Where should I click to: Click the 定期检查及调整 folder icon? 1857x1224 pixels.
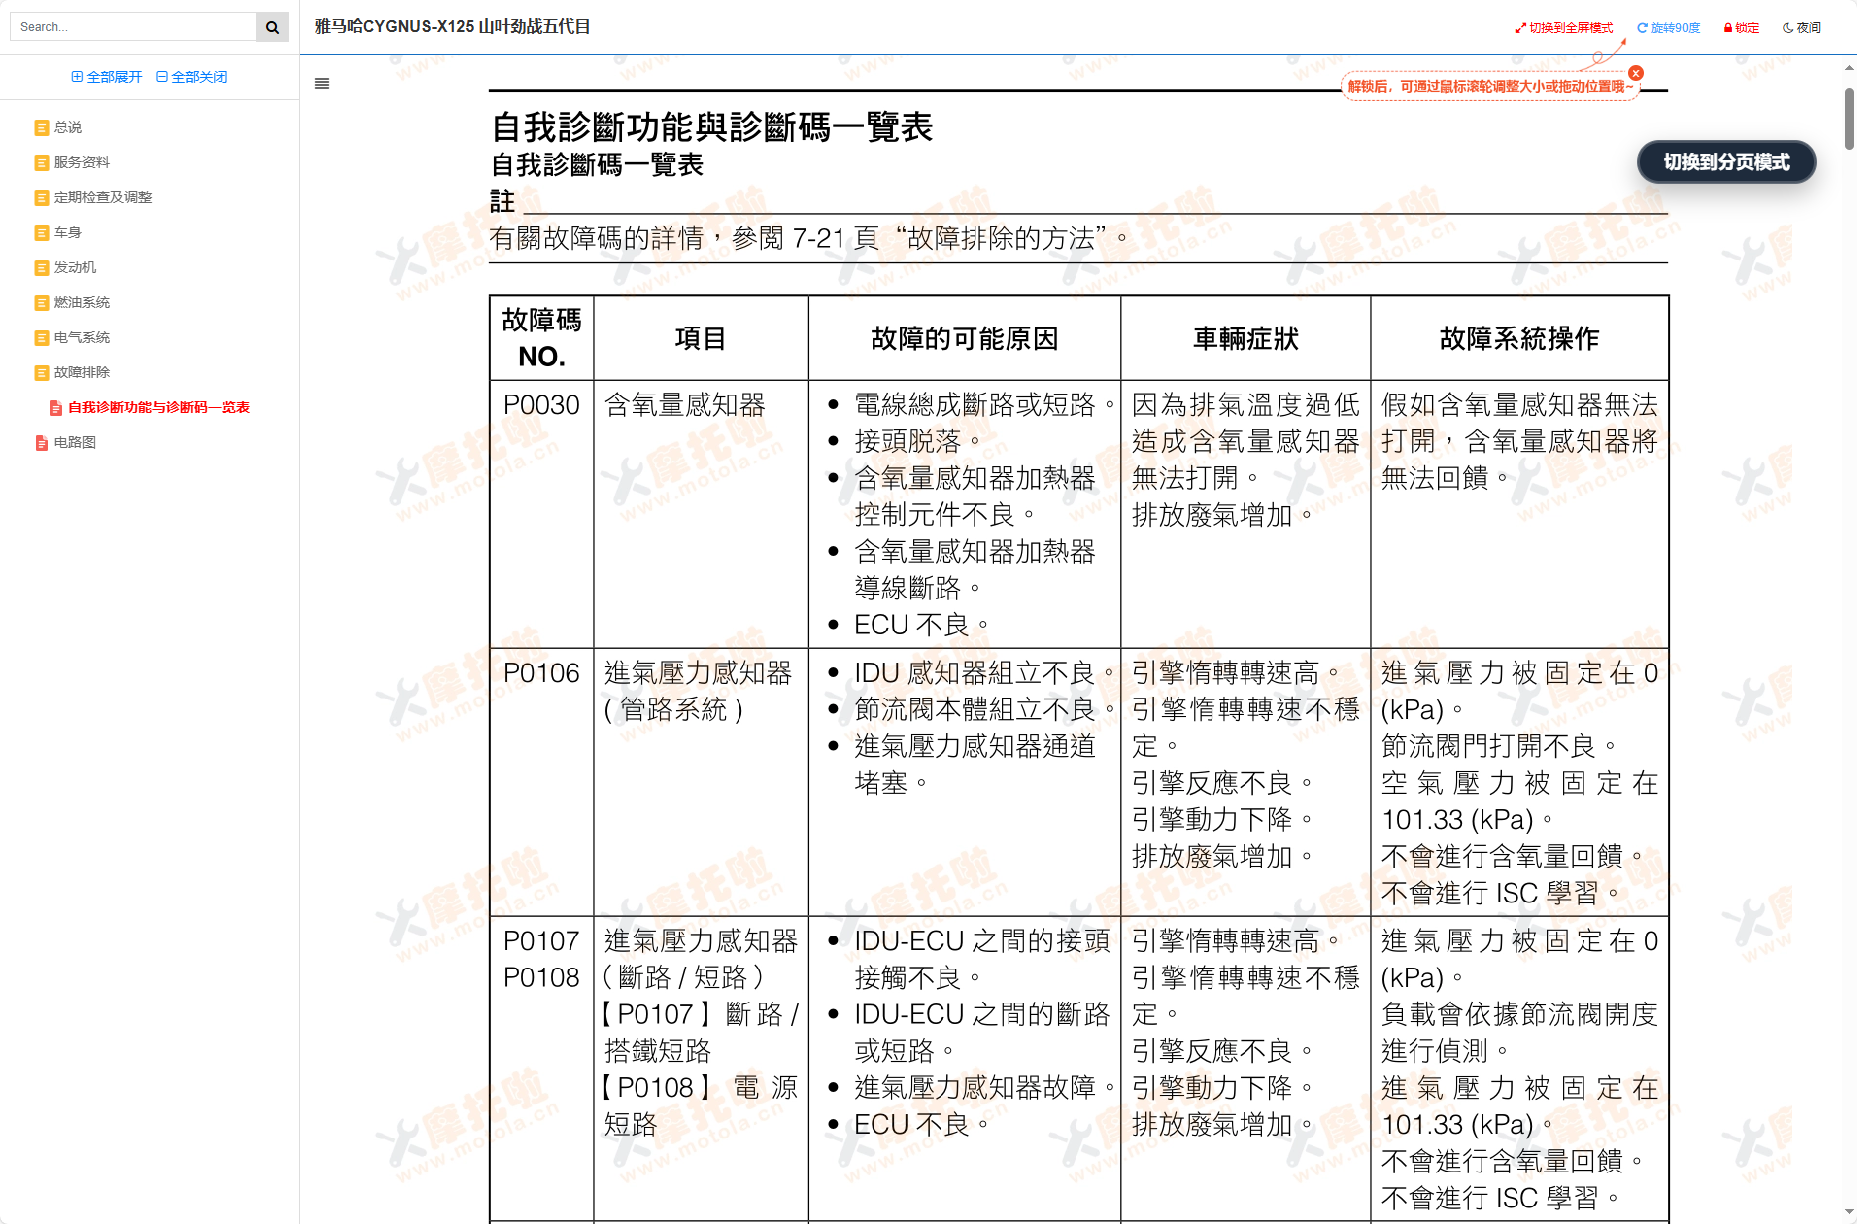(x=42, y=198)
